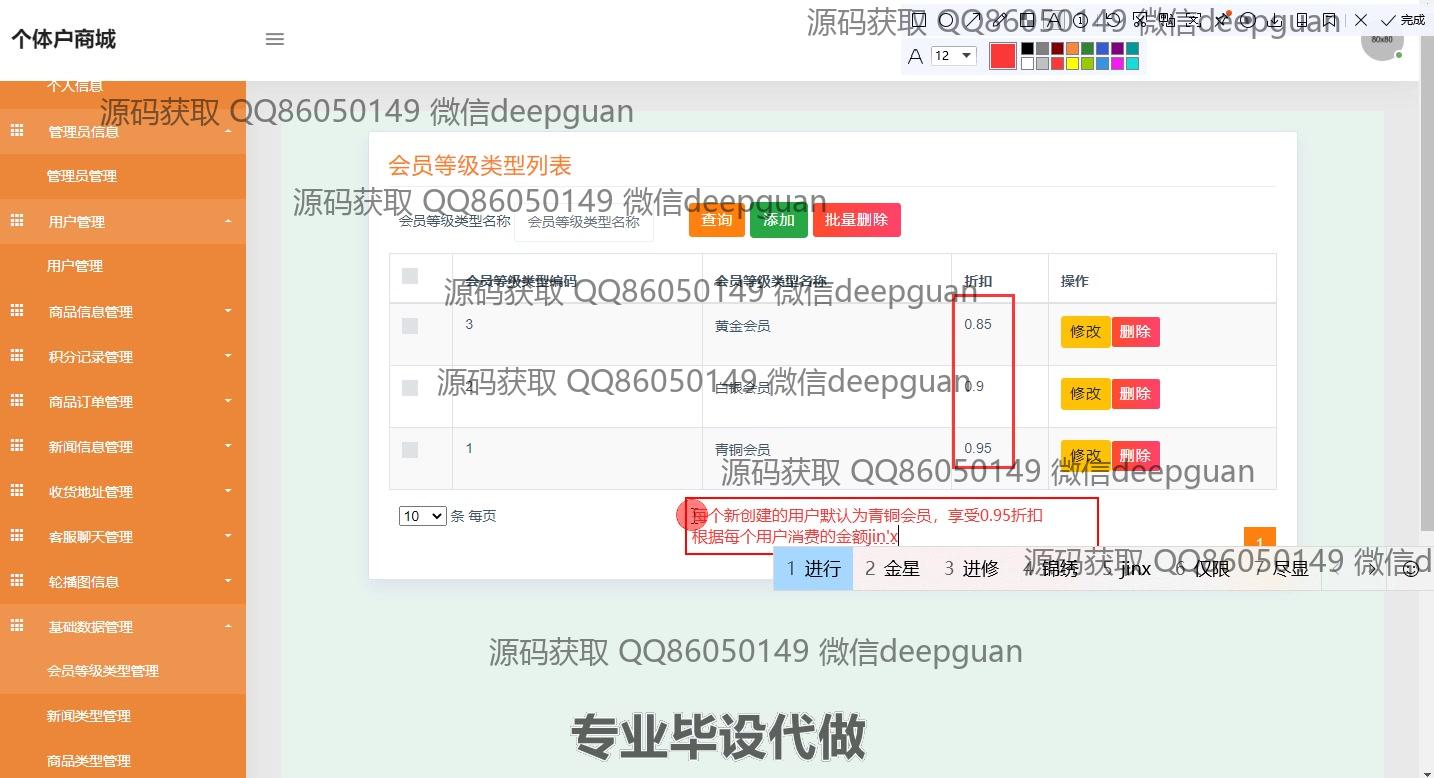Pick the magenta color swatch
This screenshot has width=1434, height=778.
tap(1117, 63)
